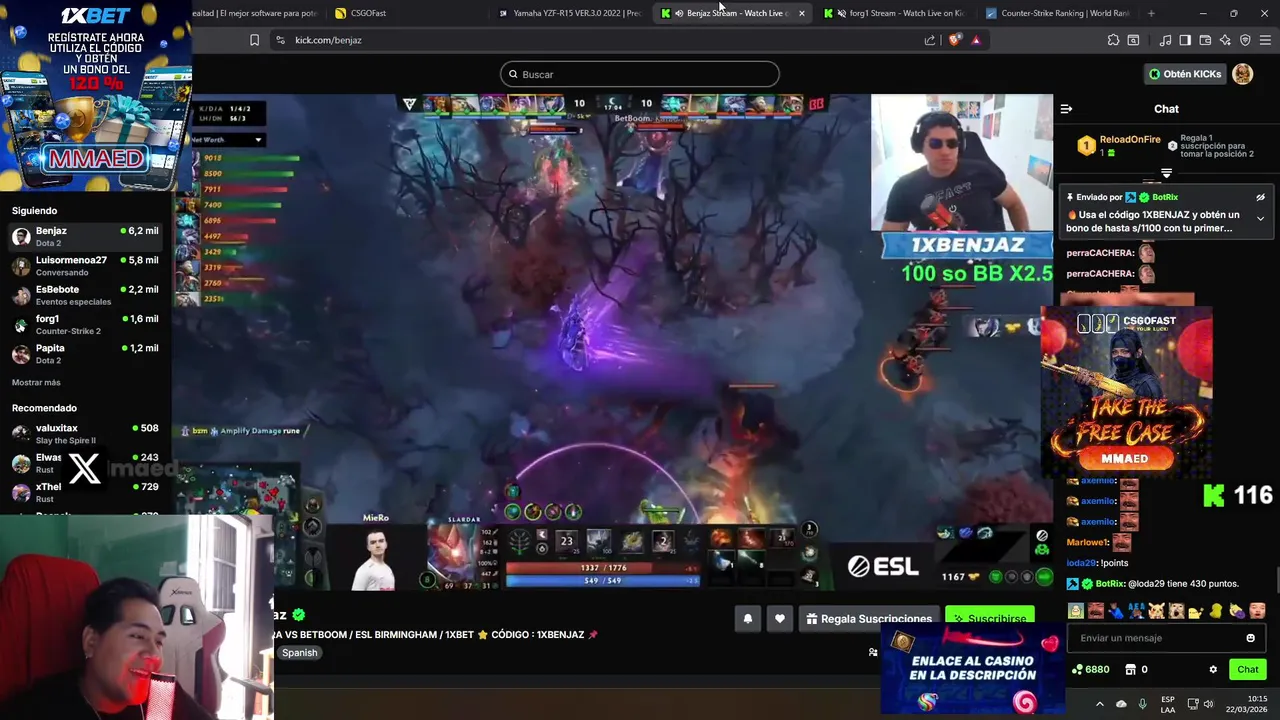Image resolution: width=1280 pixels, height=720 pixels.
Task: Insert the eggplant emote
Action: 1237,611
